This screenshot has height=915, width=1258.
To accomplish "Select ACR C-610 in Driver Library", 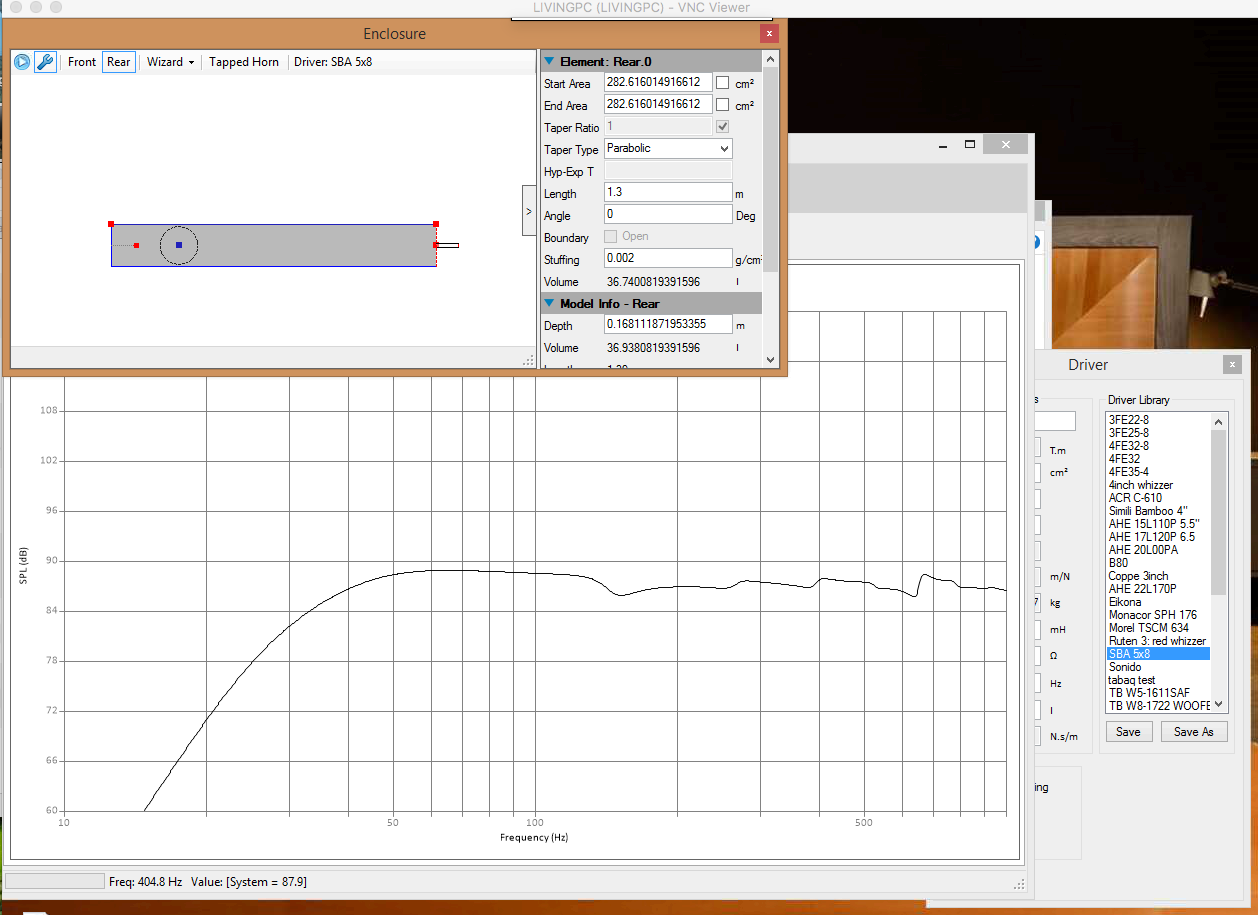I will click(x=1135, y=498).
